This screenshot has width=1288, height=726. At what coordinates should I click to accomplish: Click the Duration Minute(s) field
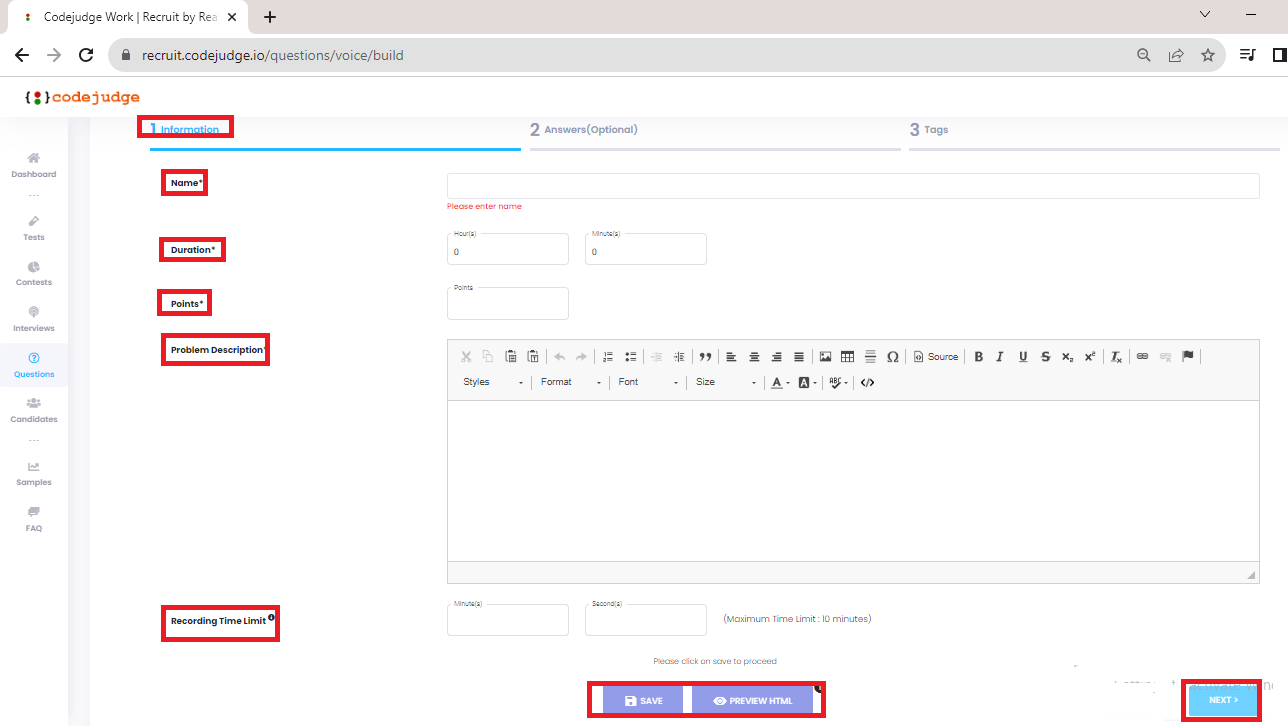pos(646,249)
